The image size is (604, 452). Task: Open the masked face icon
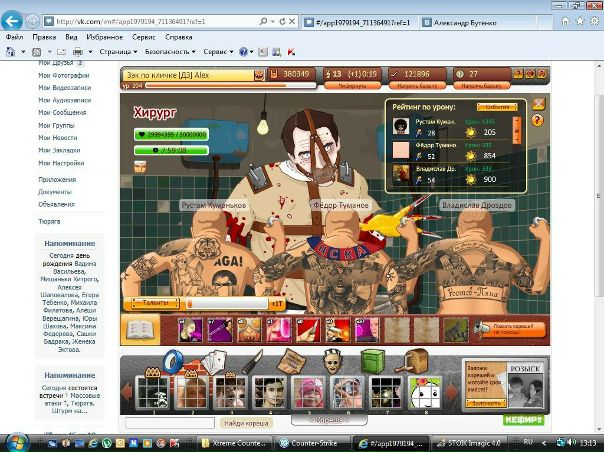click(333, 361)
